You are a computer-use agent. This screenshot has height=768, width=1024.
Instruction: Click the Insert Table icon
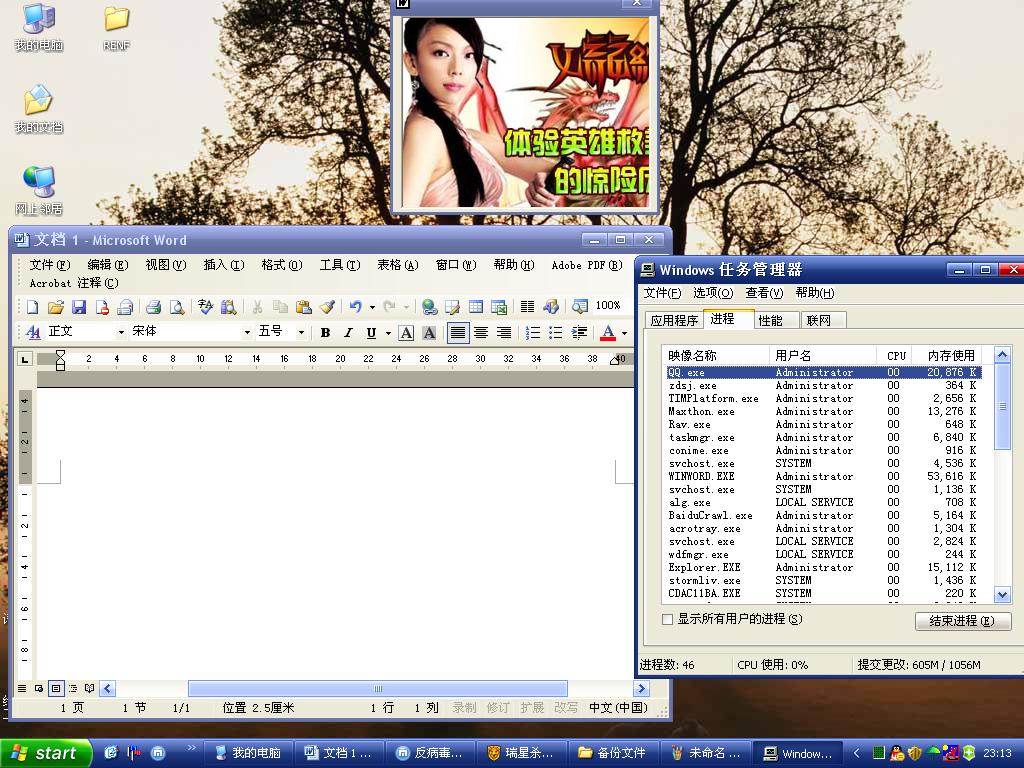[476, 307]
